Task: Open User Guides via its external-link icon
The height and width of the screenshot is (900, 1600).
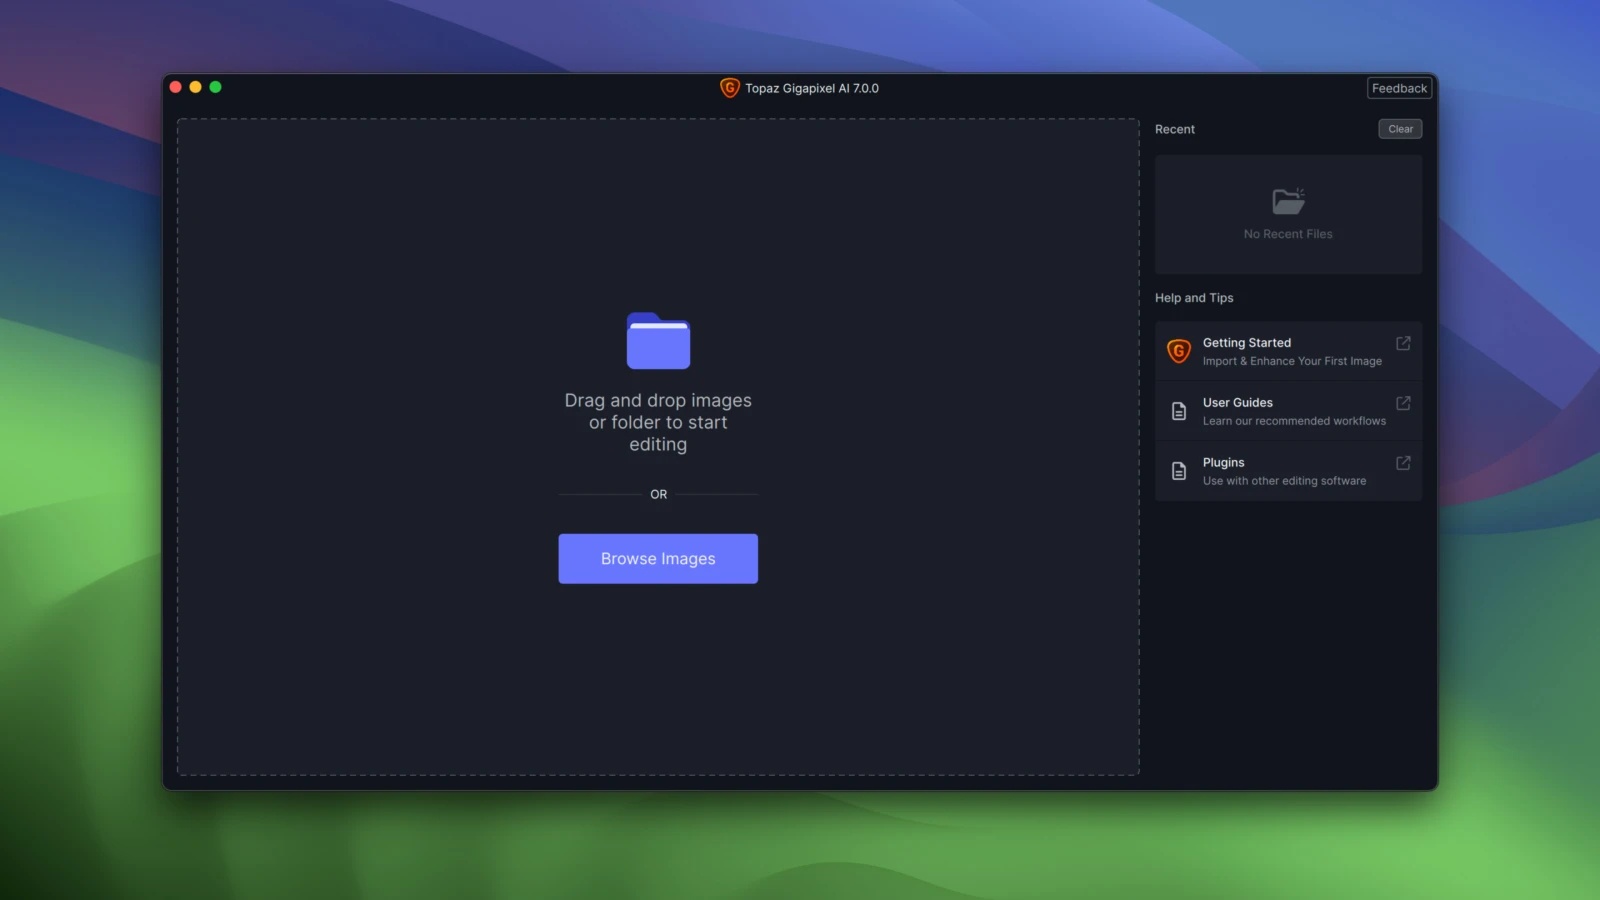Action: tap(1403, 403)
